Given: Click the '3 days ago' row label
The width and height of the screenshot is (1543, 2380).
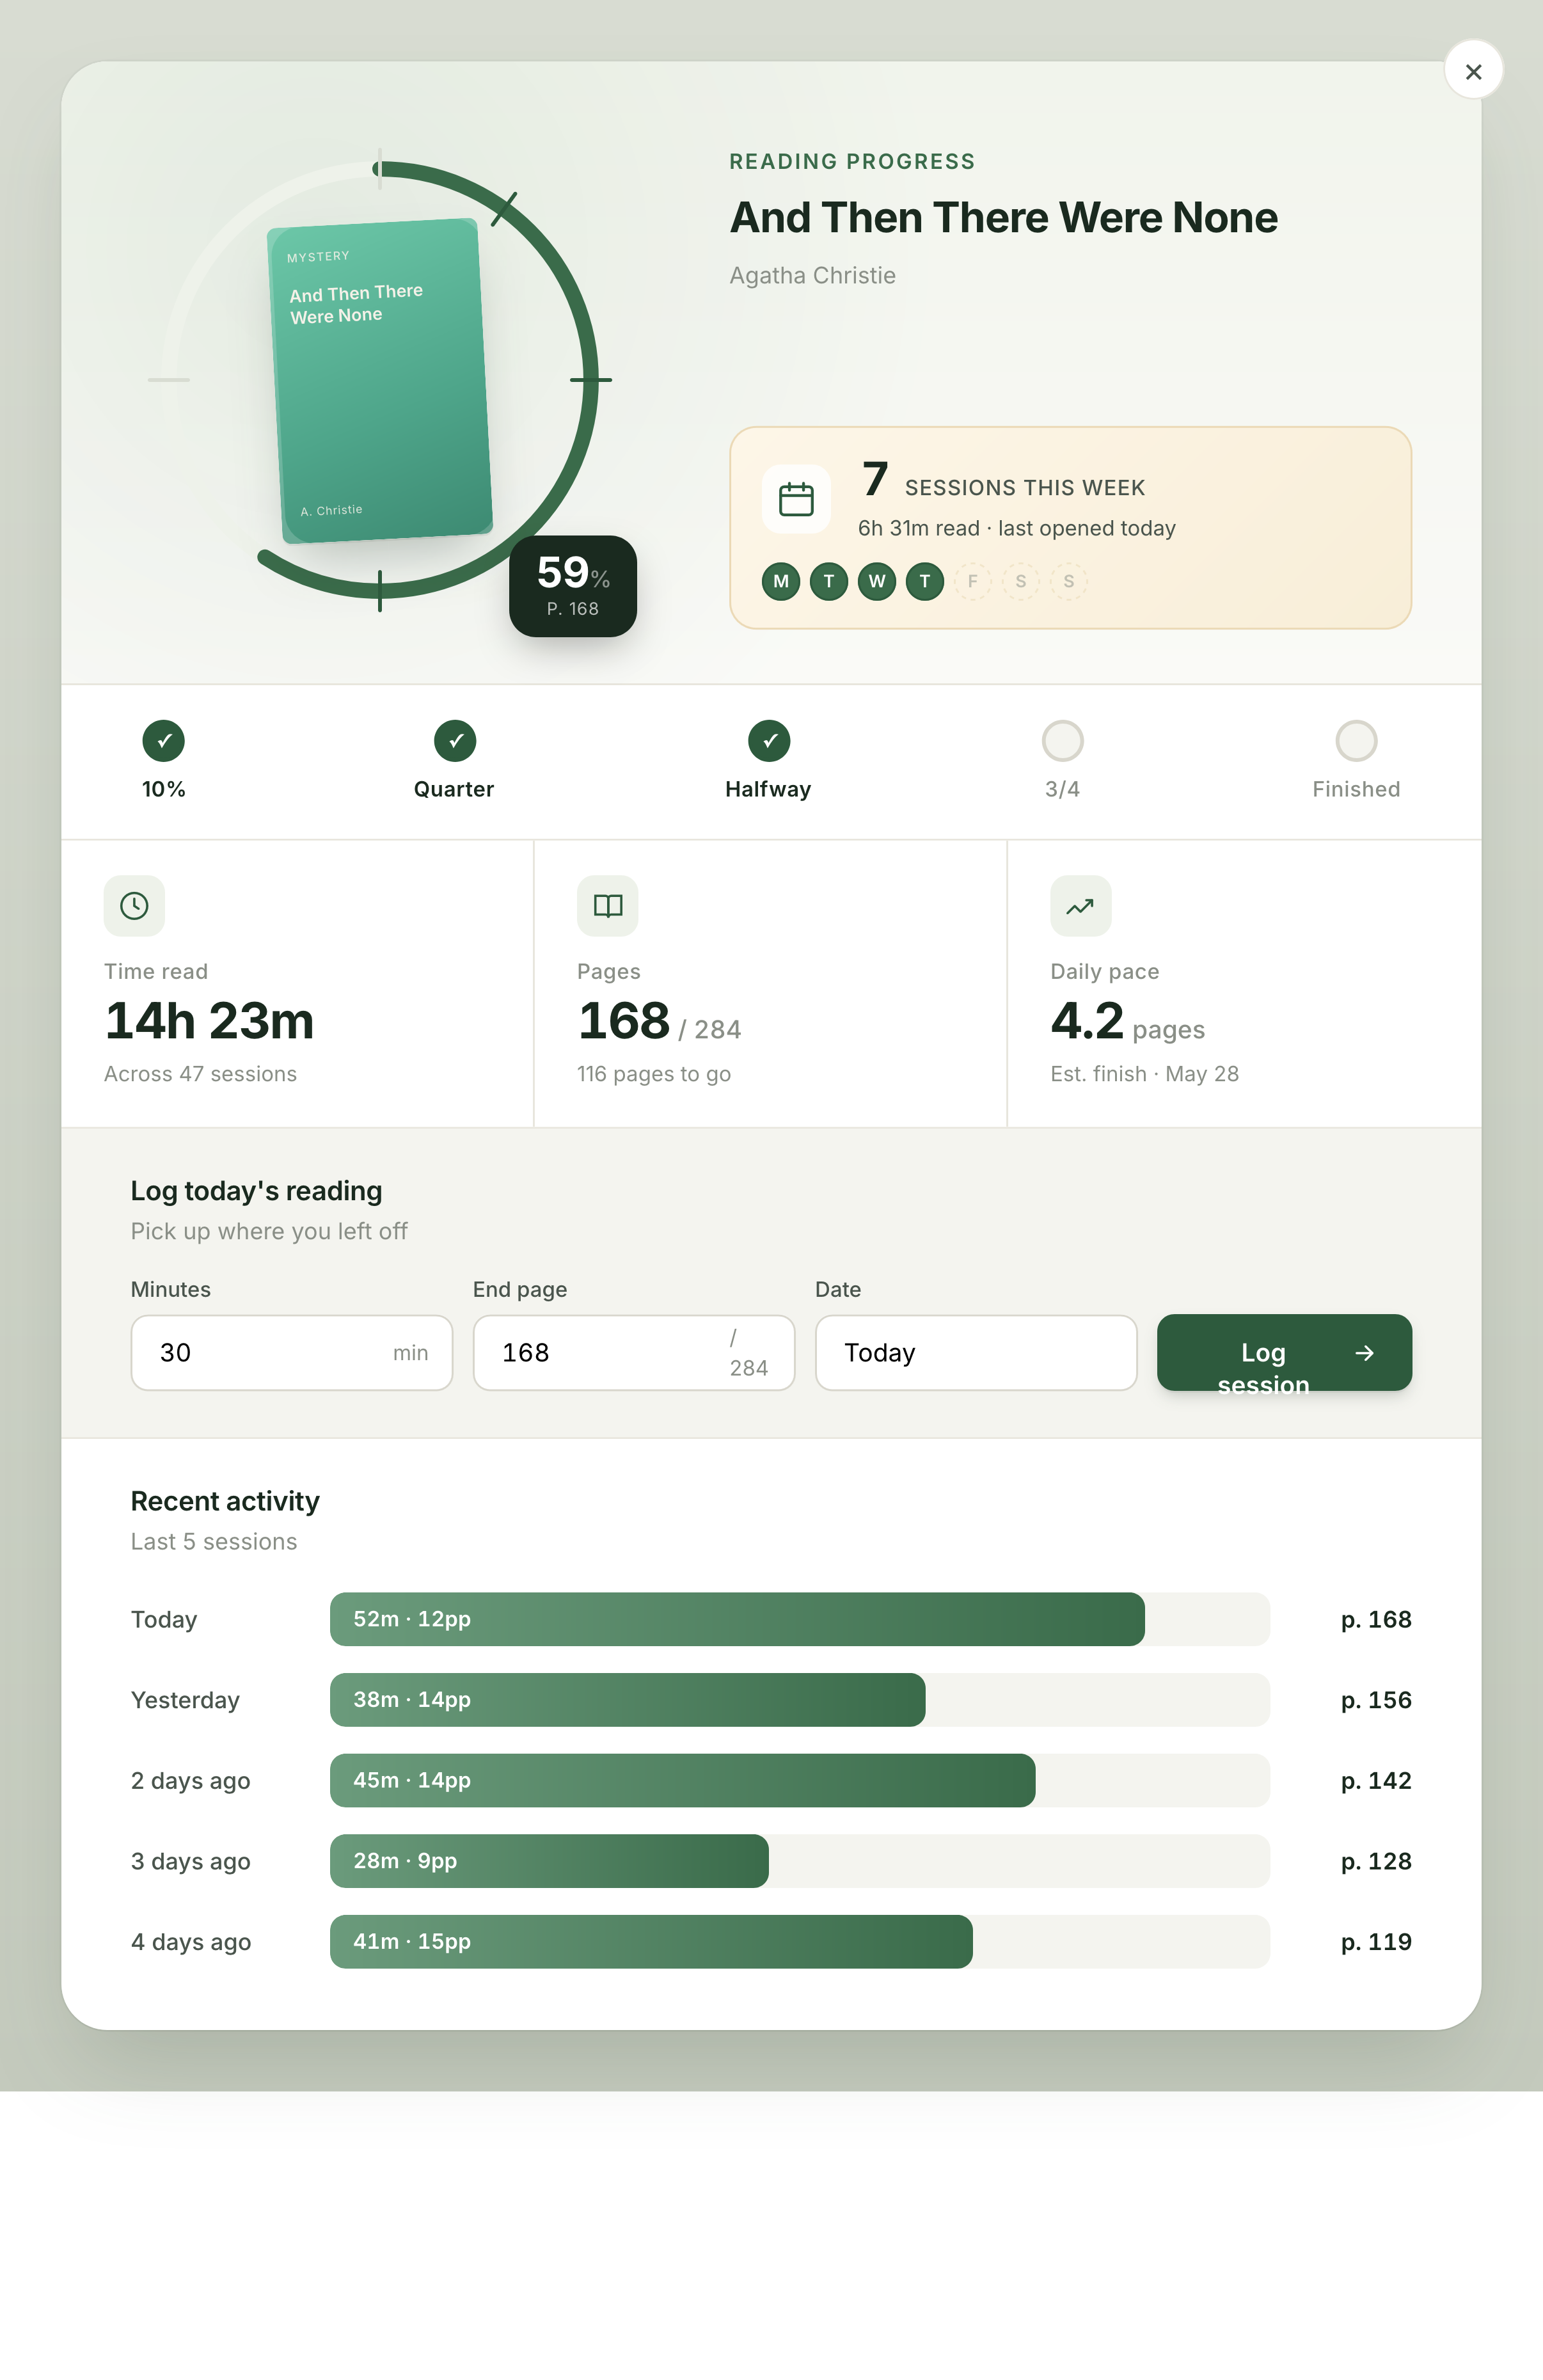Looking at the screenshot, I should 191,1862.
